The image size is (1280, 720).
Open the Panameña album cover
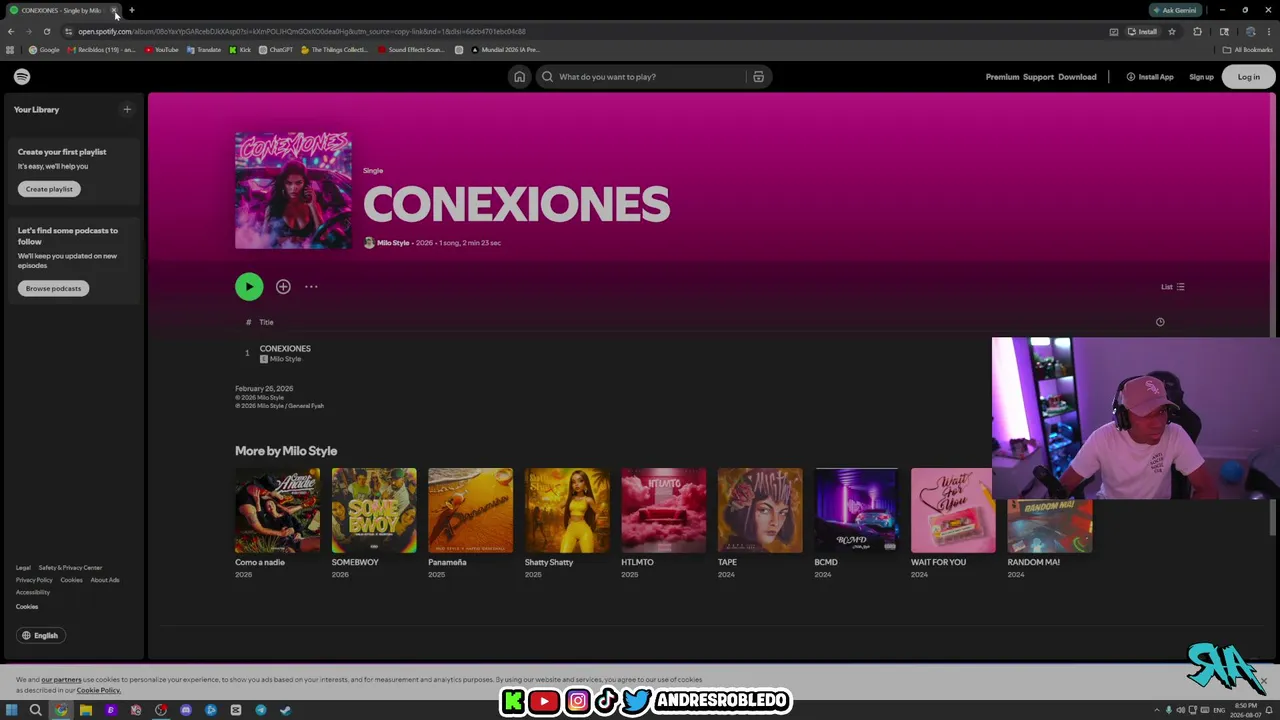click(x=470, y=510)
